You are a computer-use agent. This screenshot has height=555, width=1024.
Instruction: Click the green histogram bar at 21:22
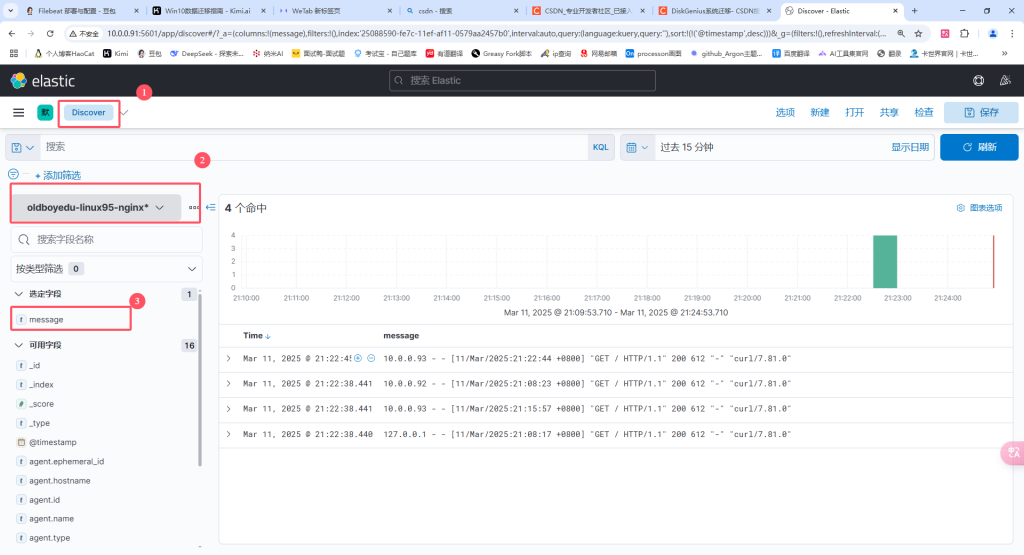point(884,261)
